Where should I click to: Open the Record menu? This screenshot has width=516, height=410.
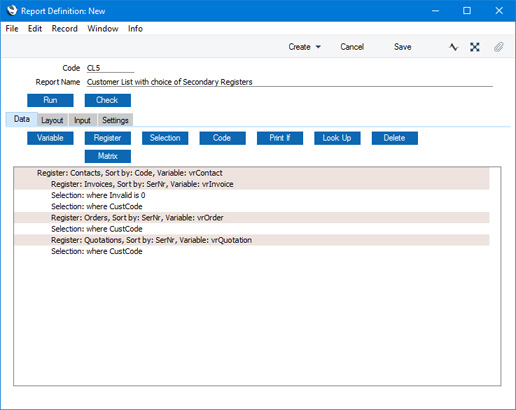(65, 29)
